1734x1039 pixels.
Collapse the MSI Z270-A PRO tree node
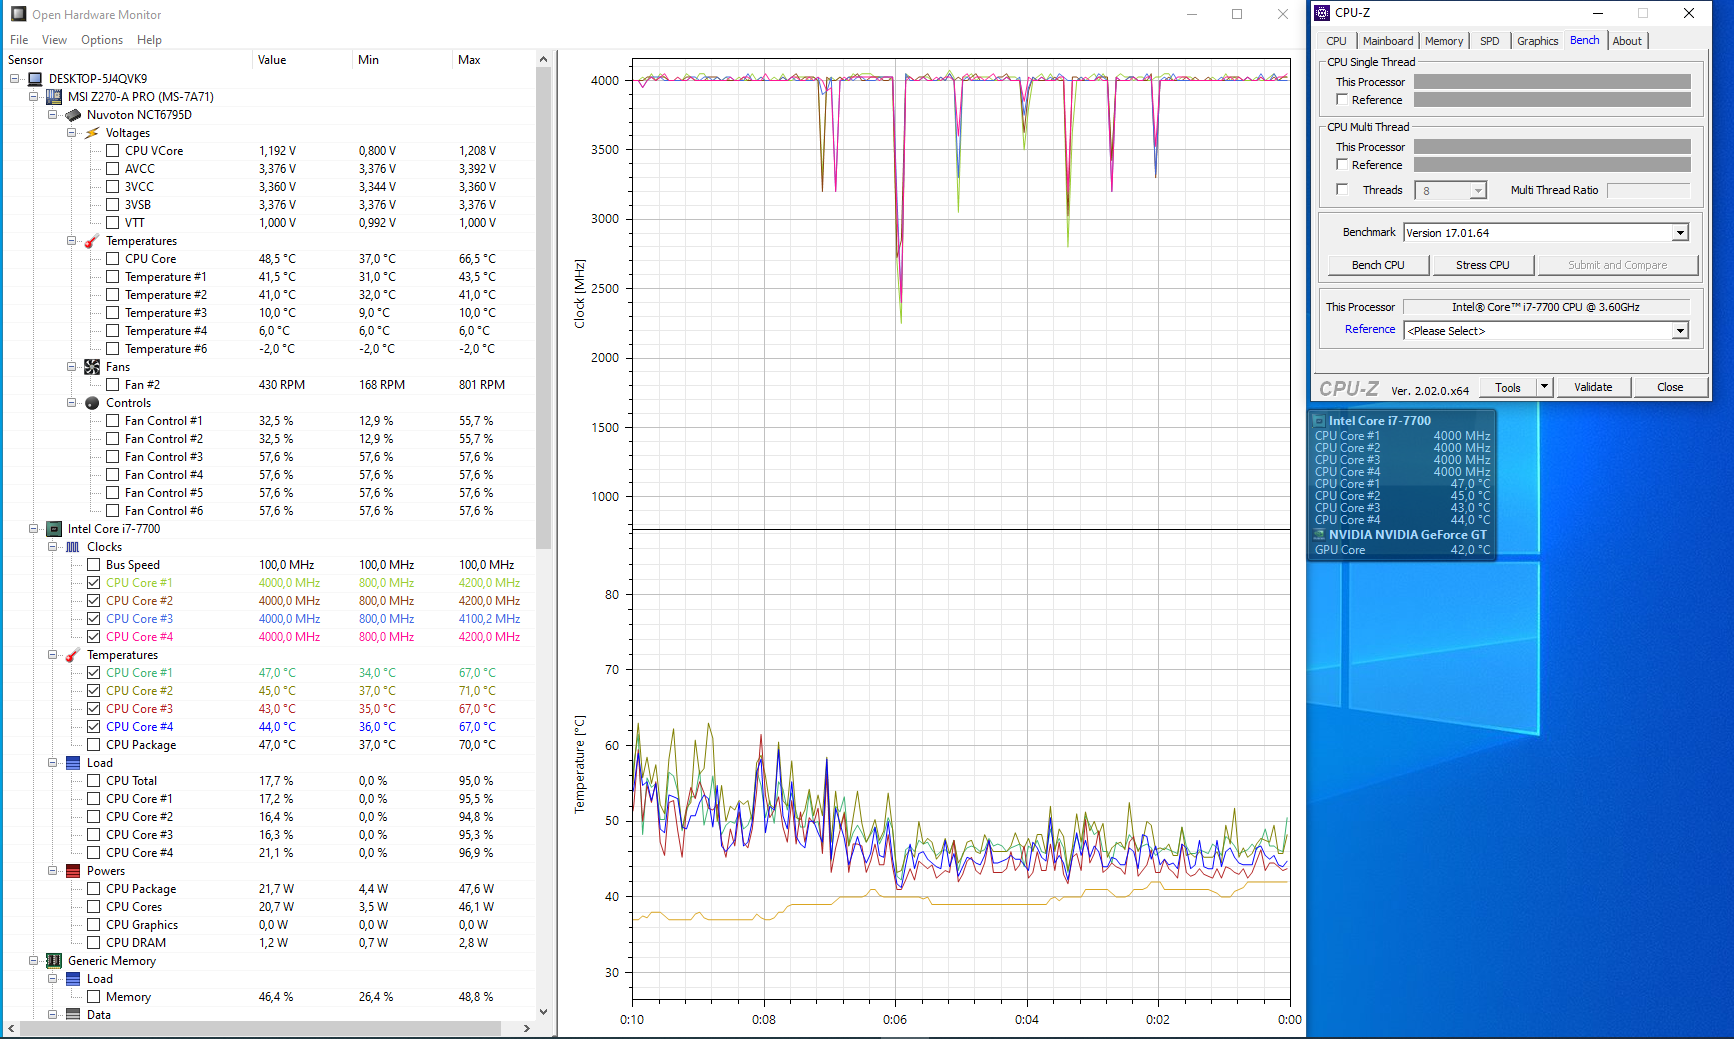click(34, 97)
